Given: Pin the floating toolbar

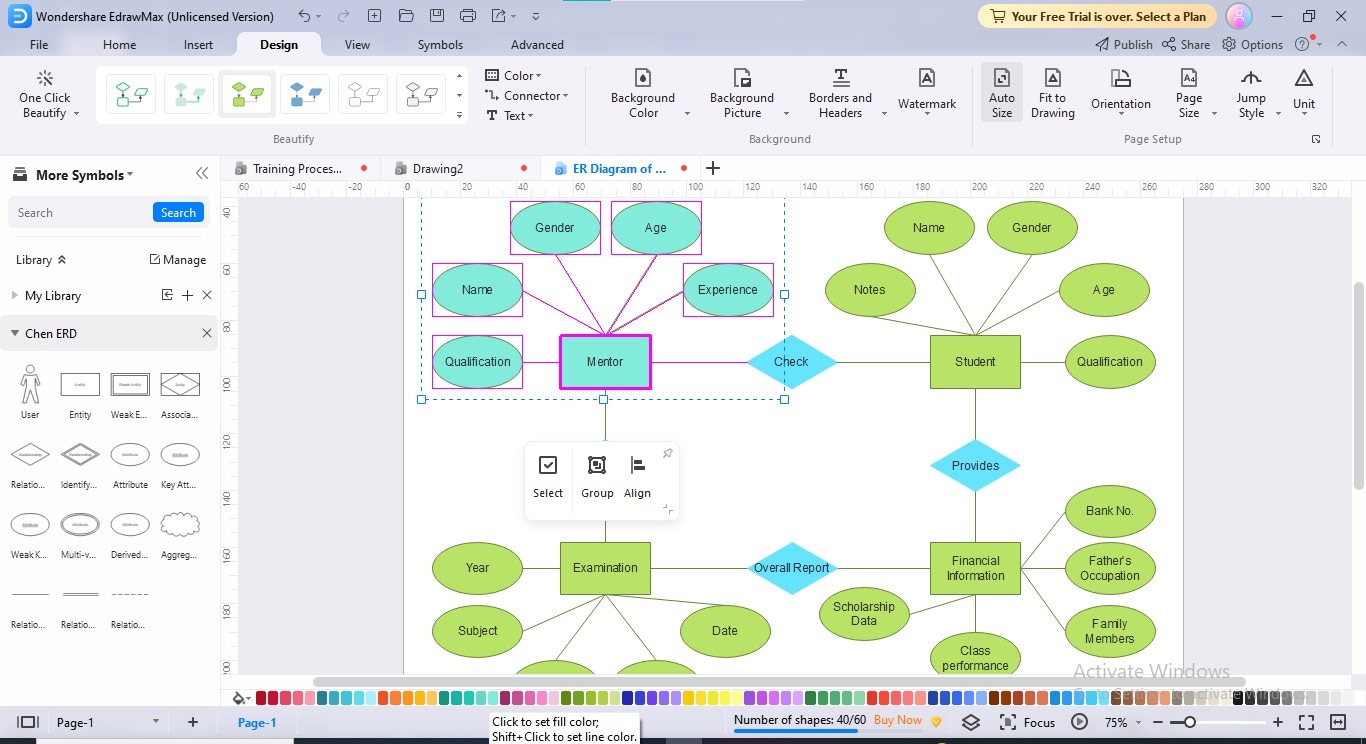Looking at the screenshot, I should pos(668,453).
